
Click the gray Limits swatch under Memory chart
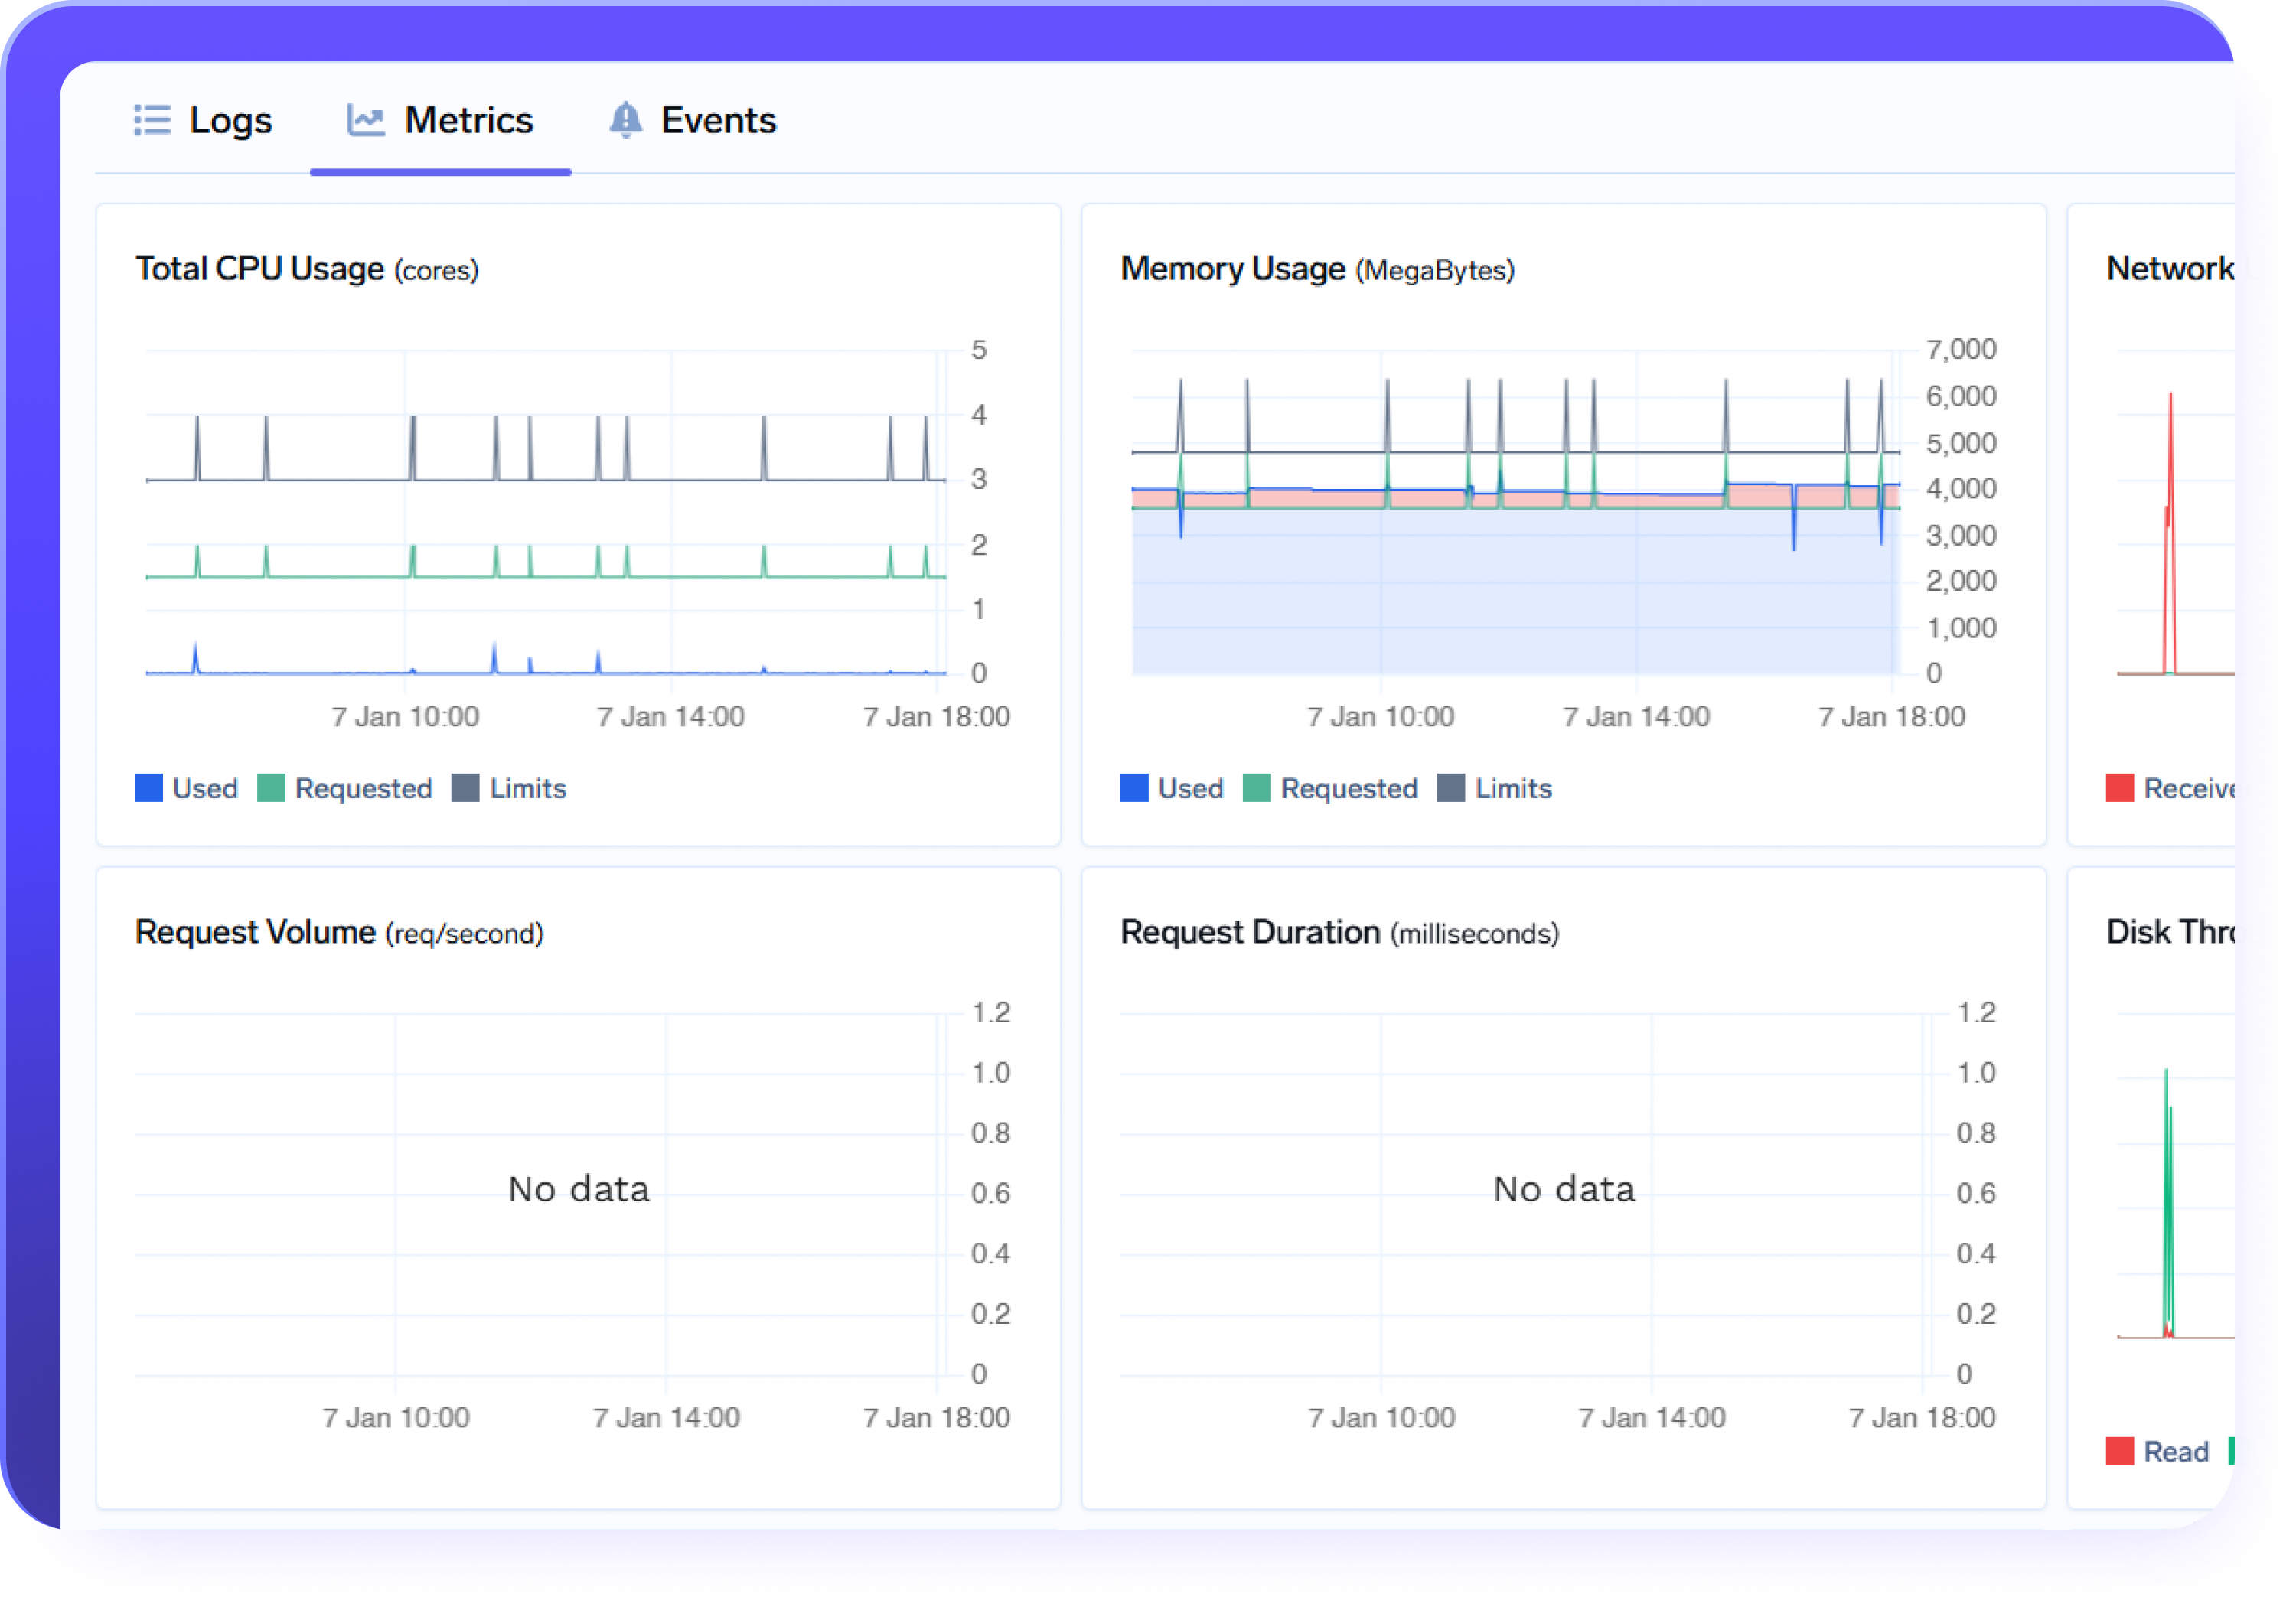(1452, 788)
